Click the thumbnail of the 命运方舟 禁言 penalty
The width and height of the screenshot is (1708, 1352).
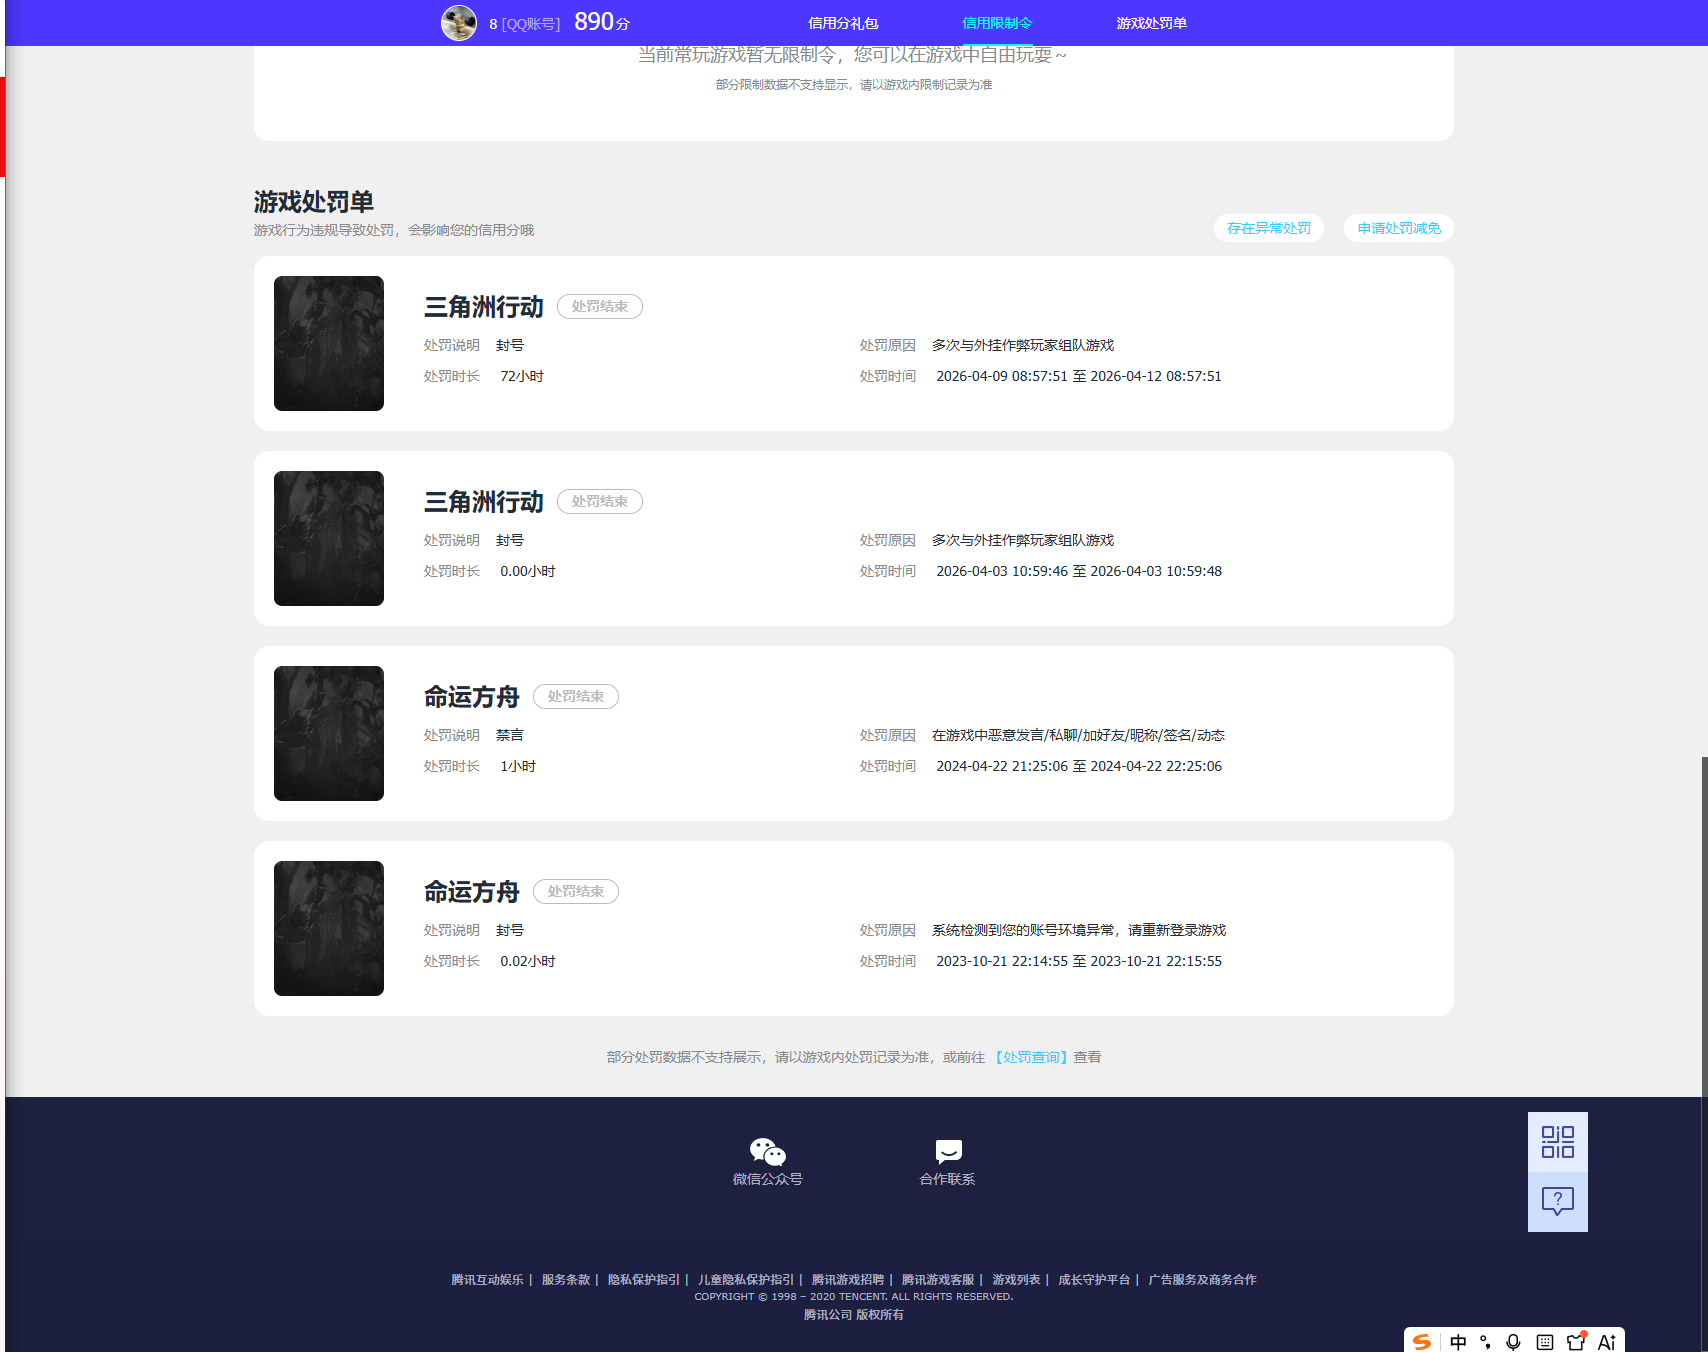click(329, 733)
